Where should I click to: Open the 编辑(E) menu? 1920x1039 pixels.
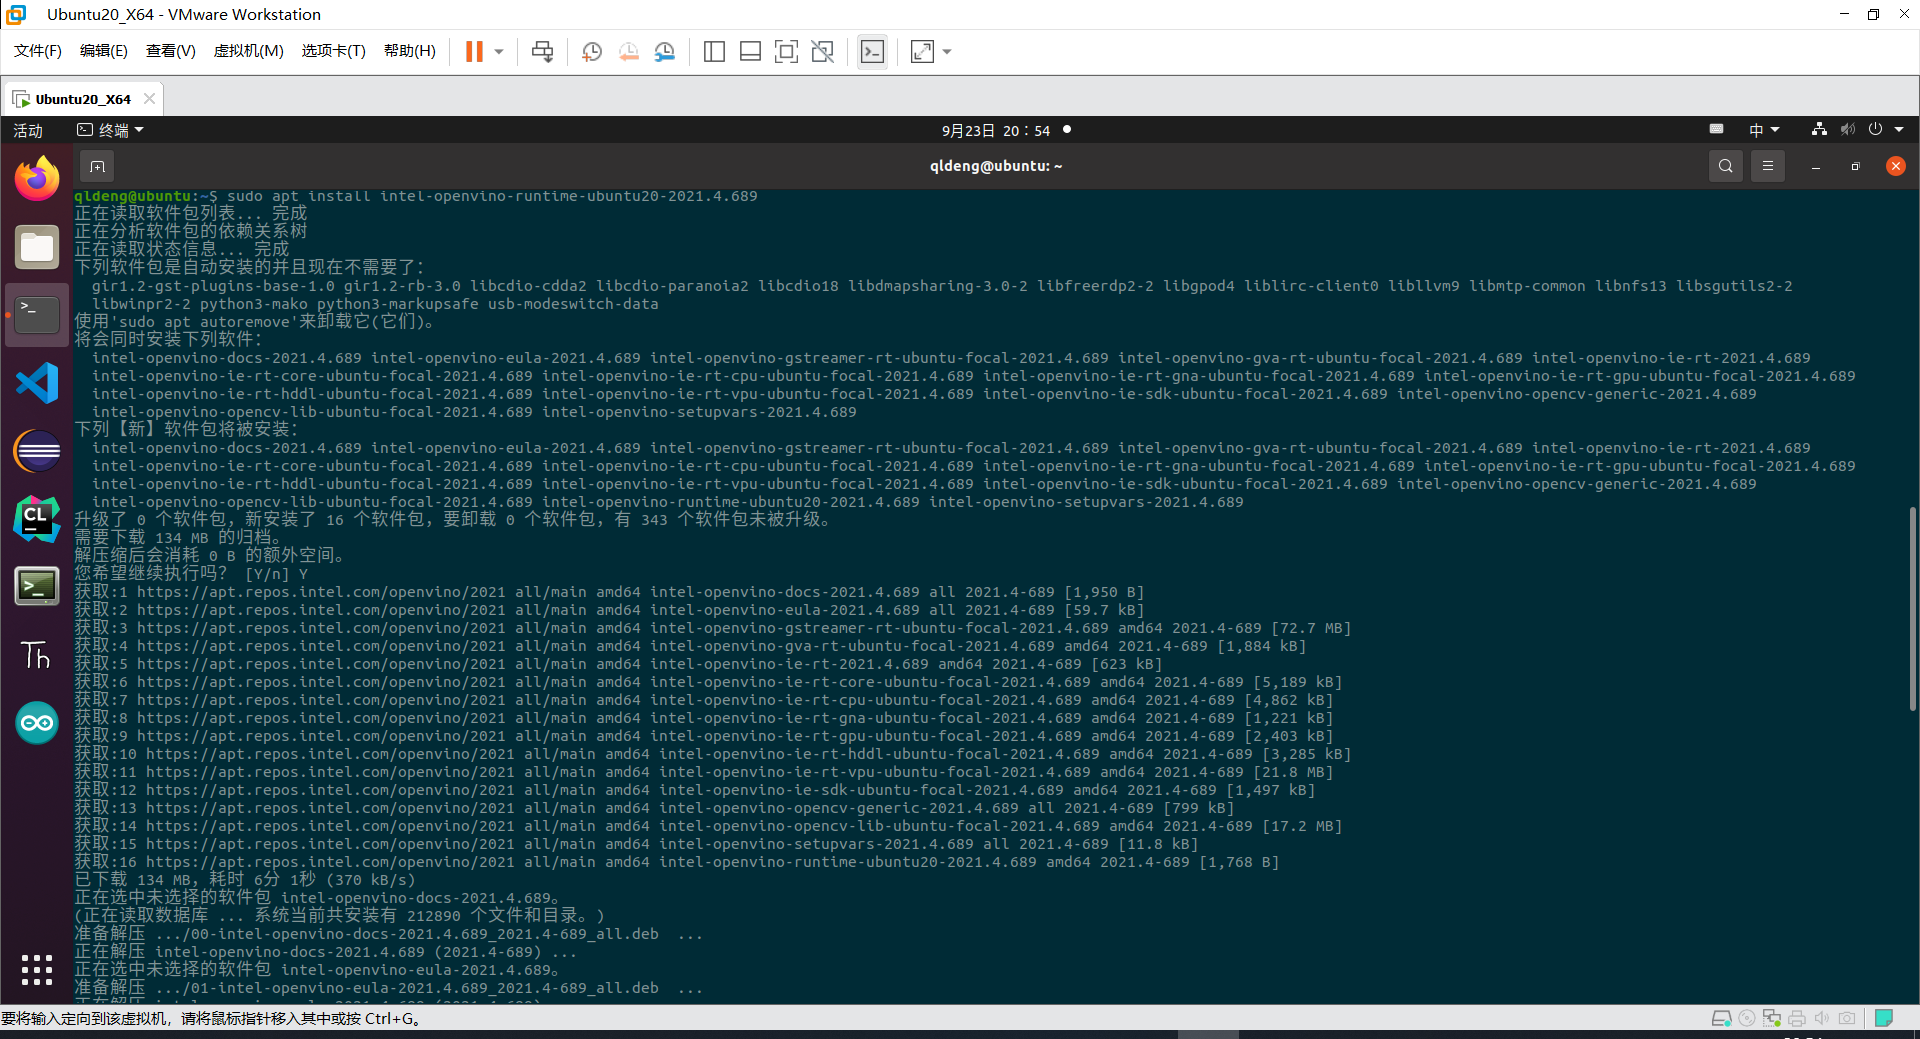104,51
